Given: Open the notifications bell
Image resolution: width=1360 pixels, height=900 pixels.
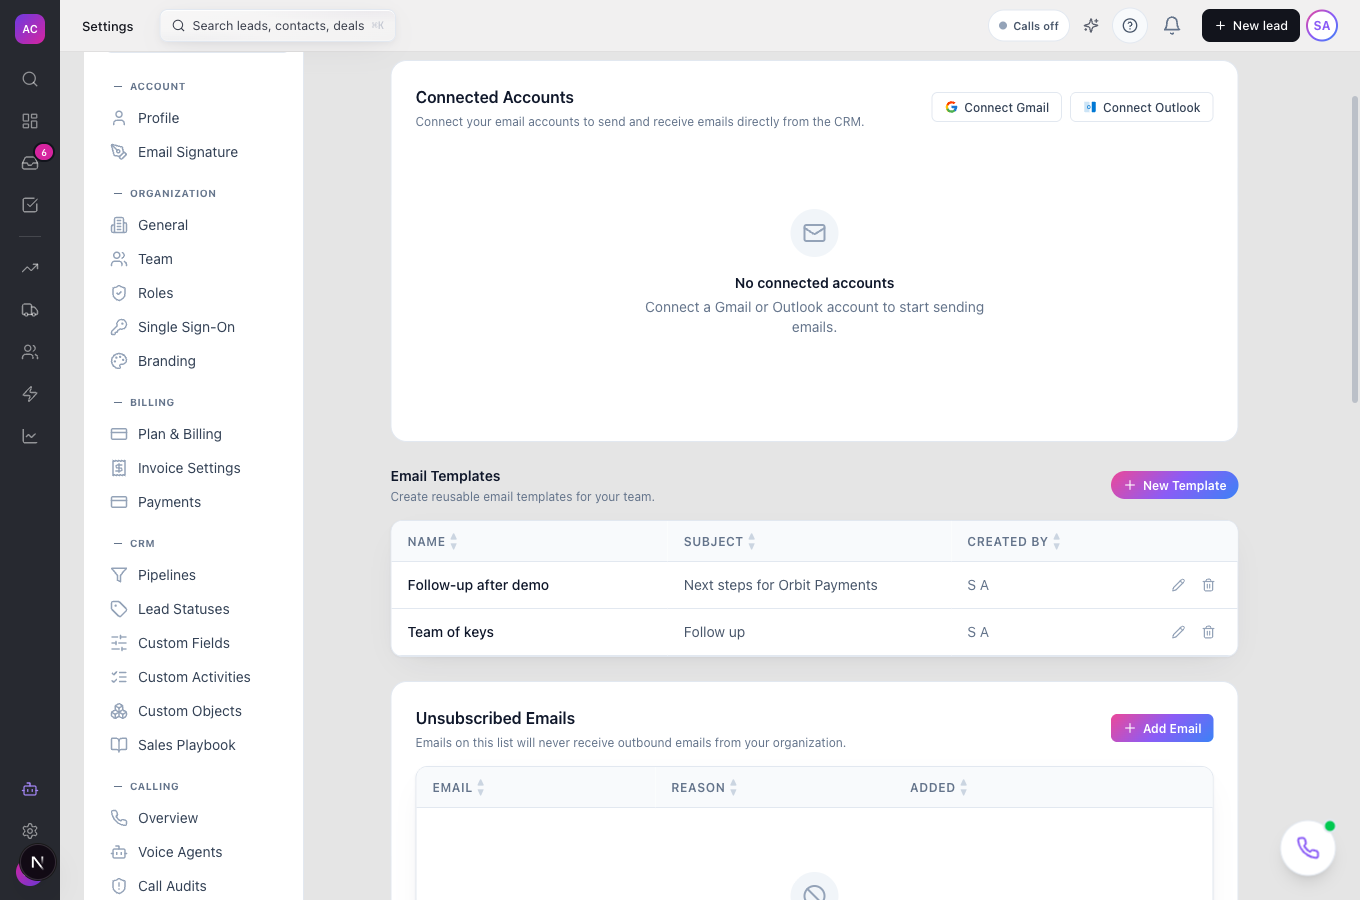Looking at the screenshot, I should (x=1172, y=26).
